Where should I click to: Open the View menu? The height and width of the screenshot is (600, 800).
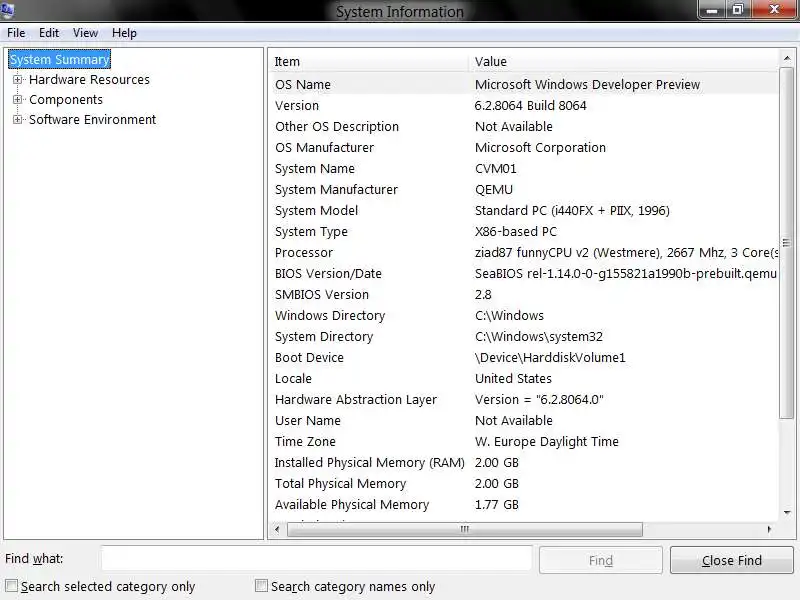(x=85, y=33)
